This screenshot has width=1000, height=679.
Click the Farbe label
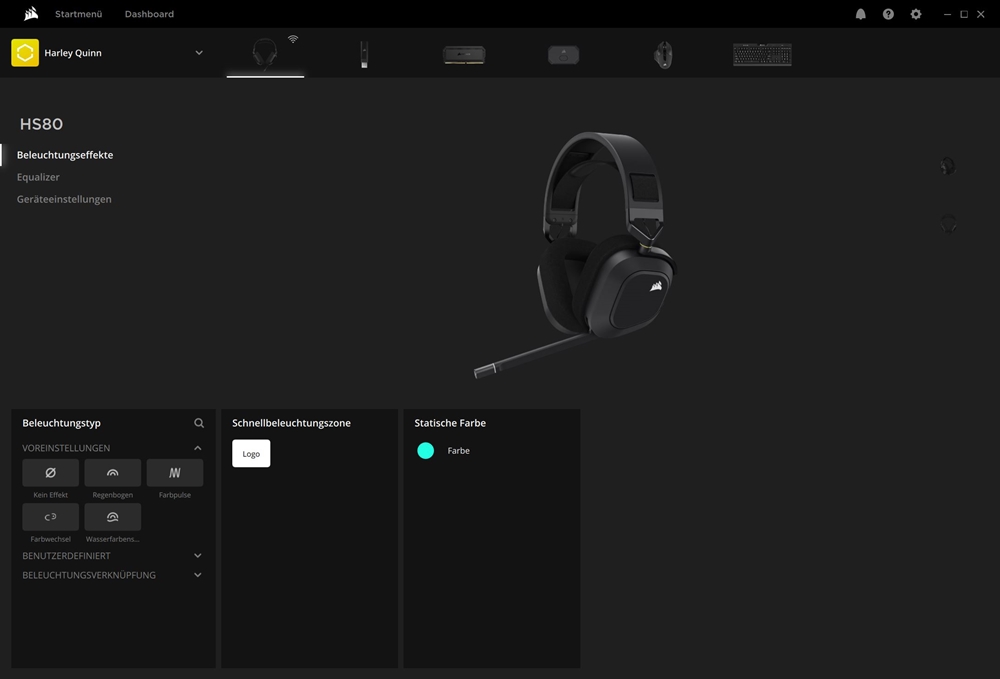click(459, 451)
